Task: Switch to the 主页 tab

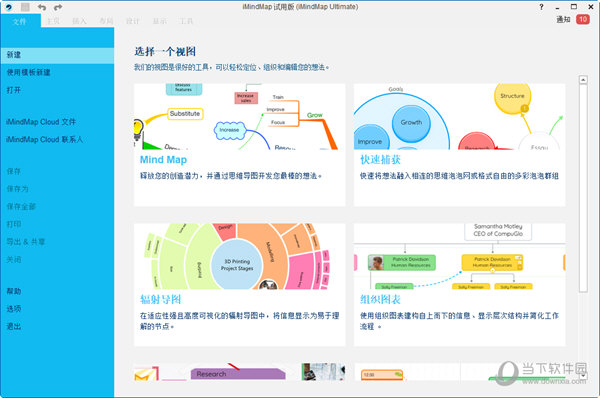Action: coord(53,21)
